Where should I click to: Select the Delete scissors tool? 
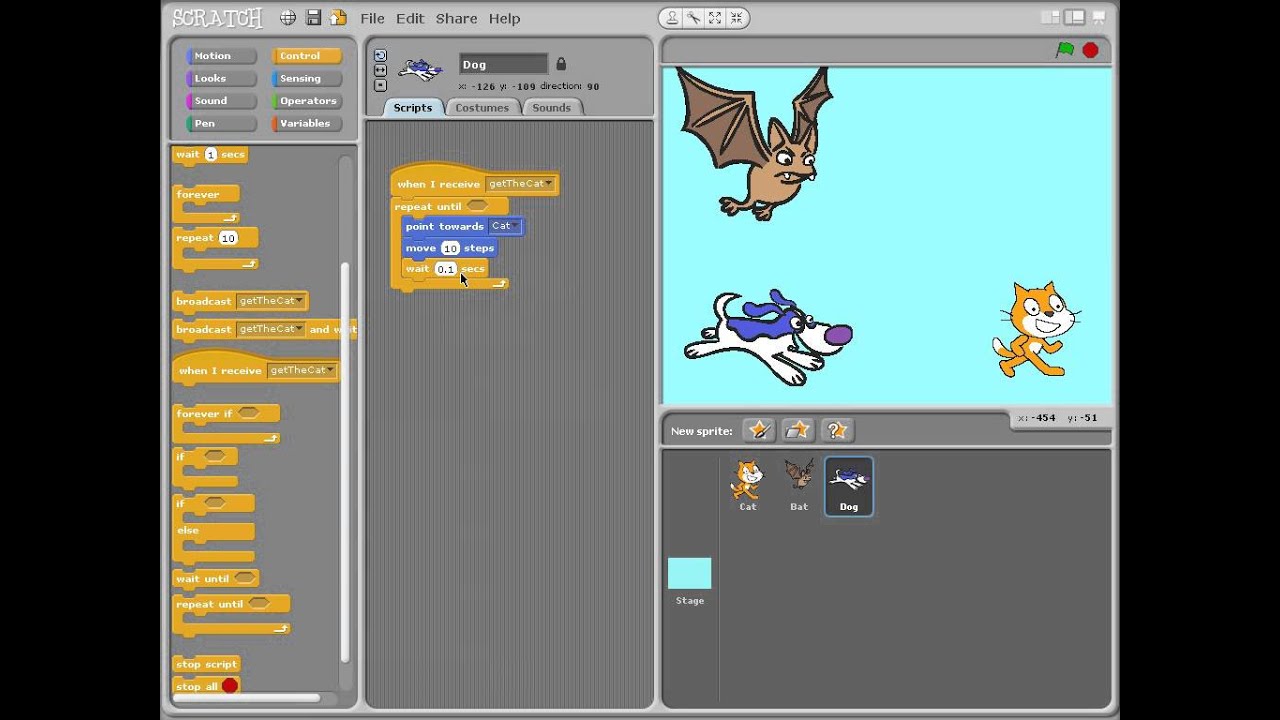694,18
